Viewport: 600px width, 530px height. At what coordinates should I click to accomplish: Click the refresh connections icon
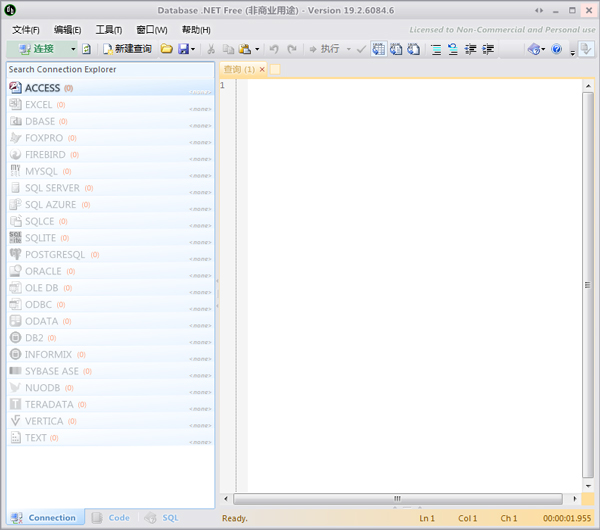pyautogui.click(x=87, y=49)
